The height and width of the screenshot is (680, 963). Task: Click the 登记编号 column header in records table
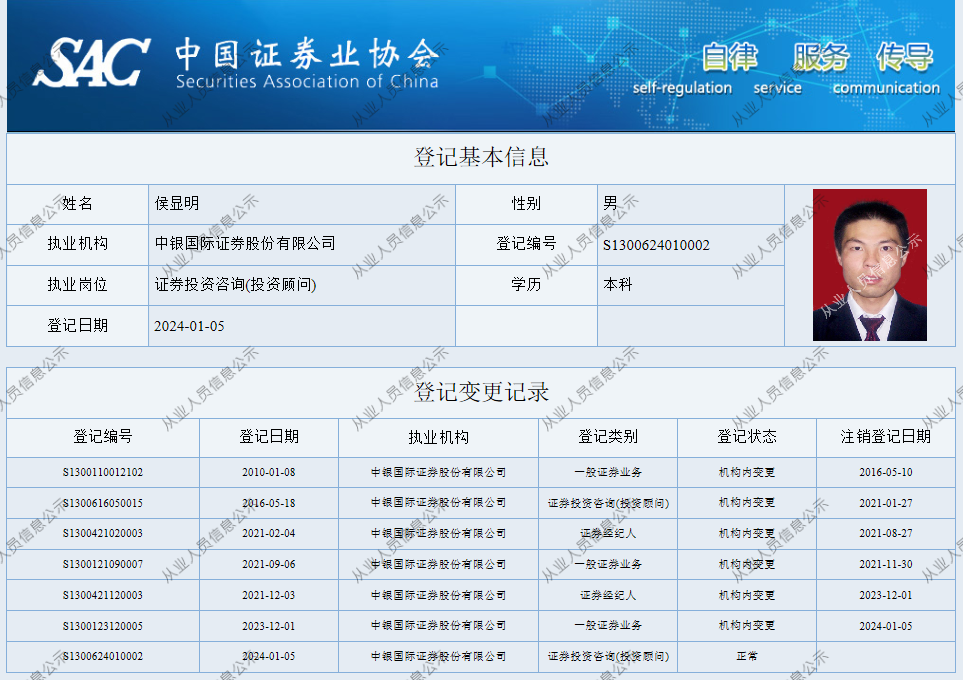[x=103, y=437]
